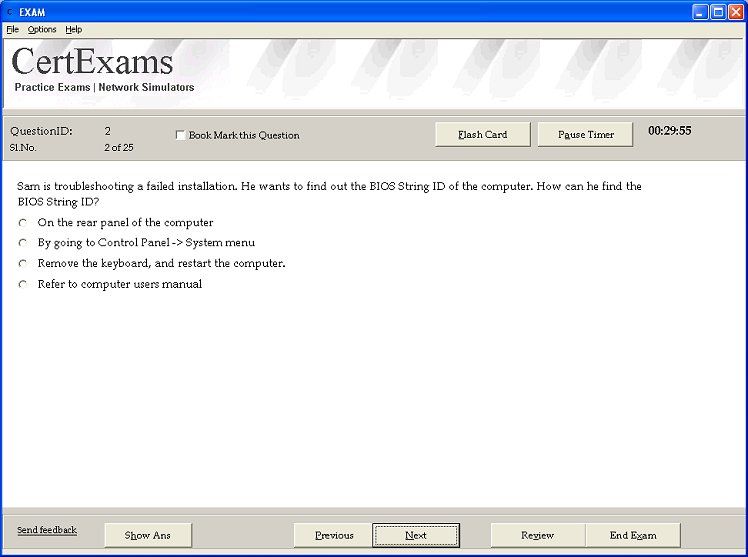This screenshot has width=748, height=557.
Task: Open the File menu
Action: (x=12, y=30)
